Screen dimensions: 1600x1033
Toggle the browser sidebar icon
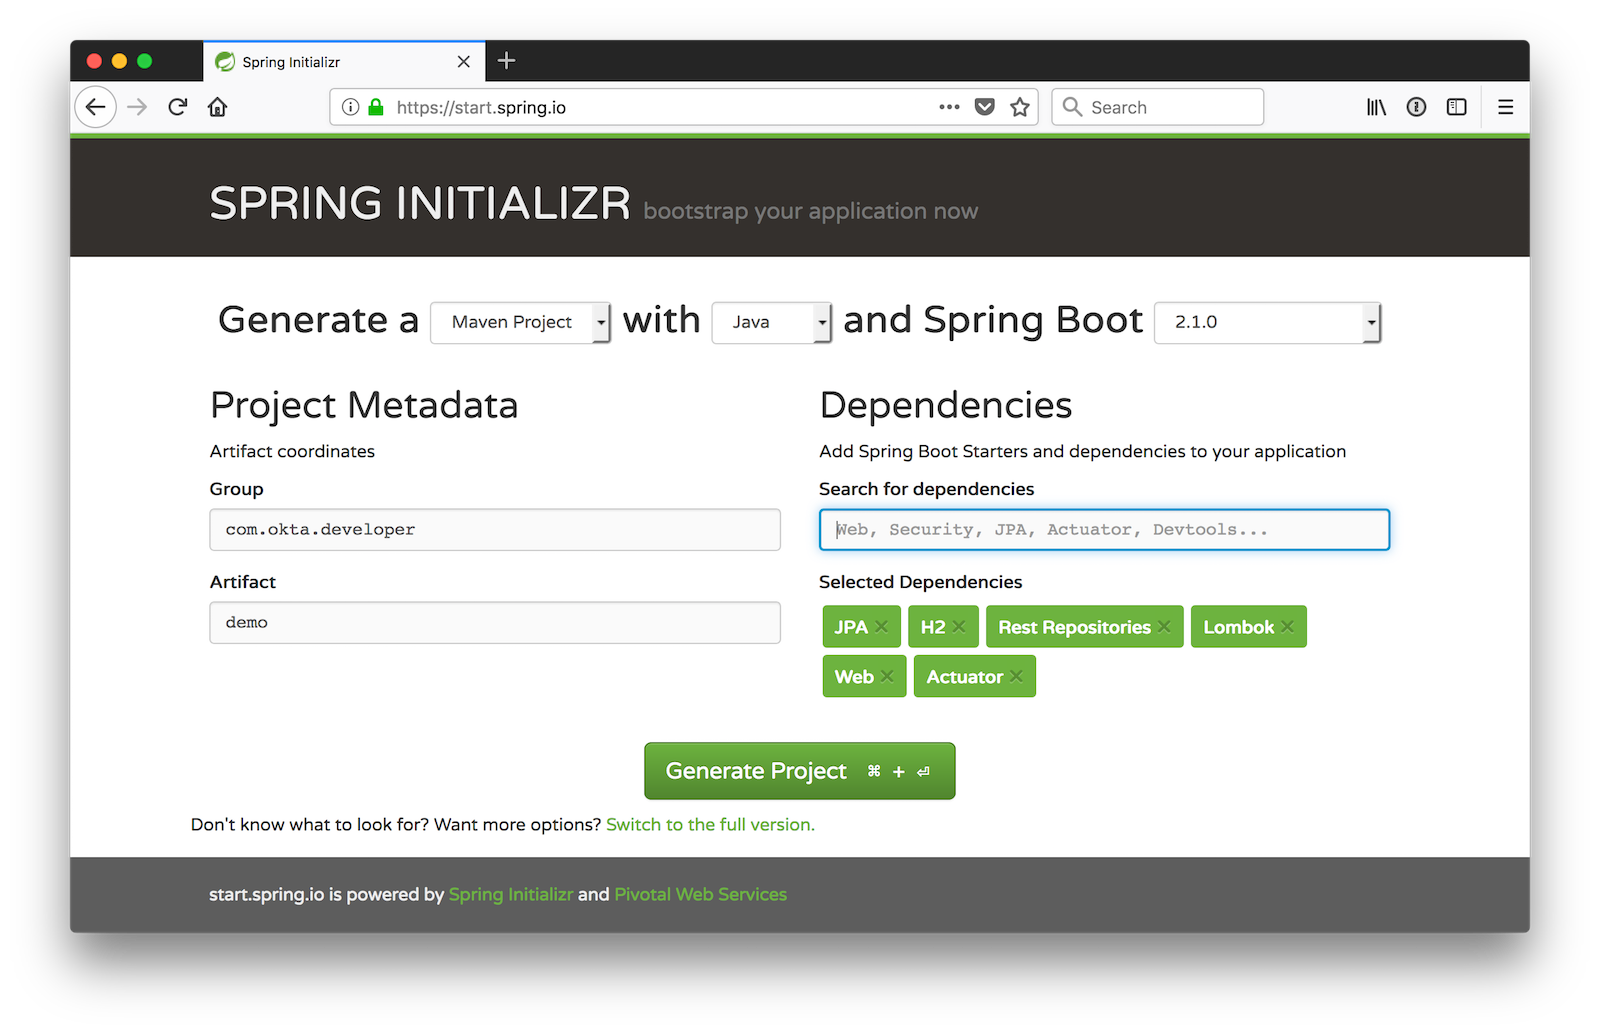click(x=1456, y=107)
